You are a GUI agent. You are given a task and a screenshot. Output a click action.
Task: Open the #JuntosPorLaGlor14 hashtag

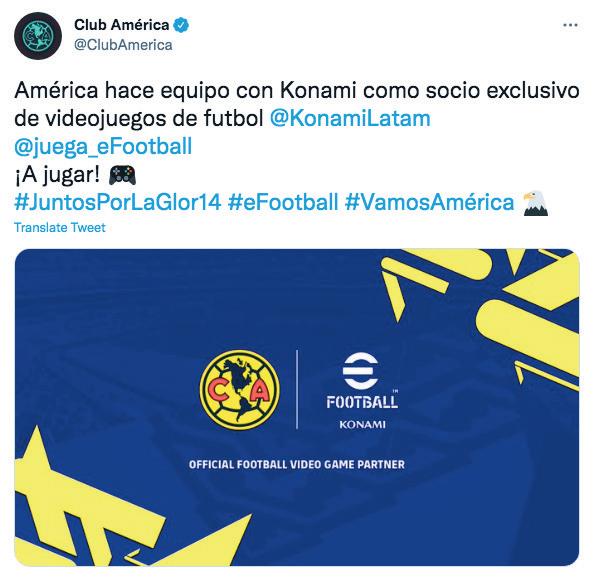[118, 202]
